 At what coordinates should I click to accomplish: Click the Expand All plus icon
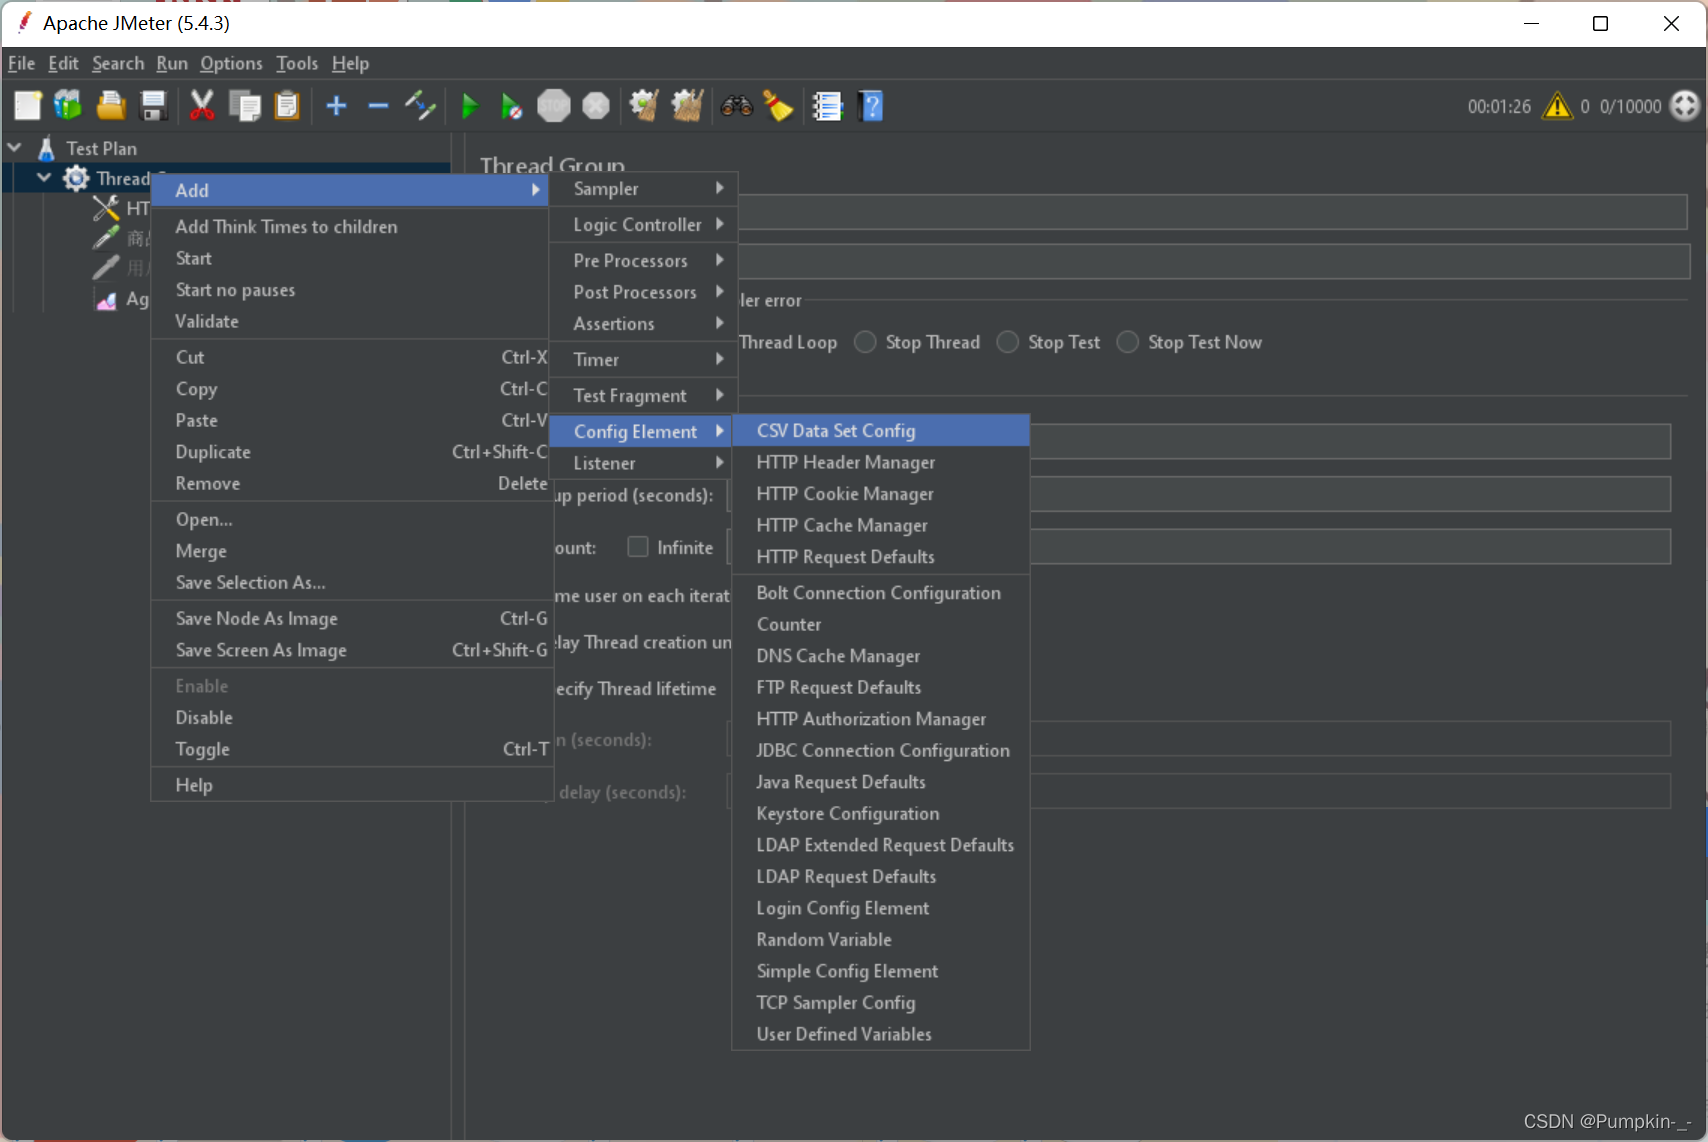pos(337,105)
